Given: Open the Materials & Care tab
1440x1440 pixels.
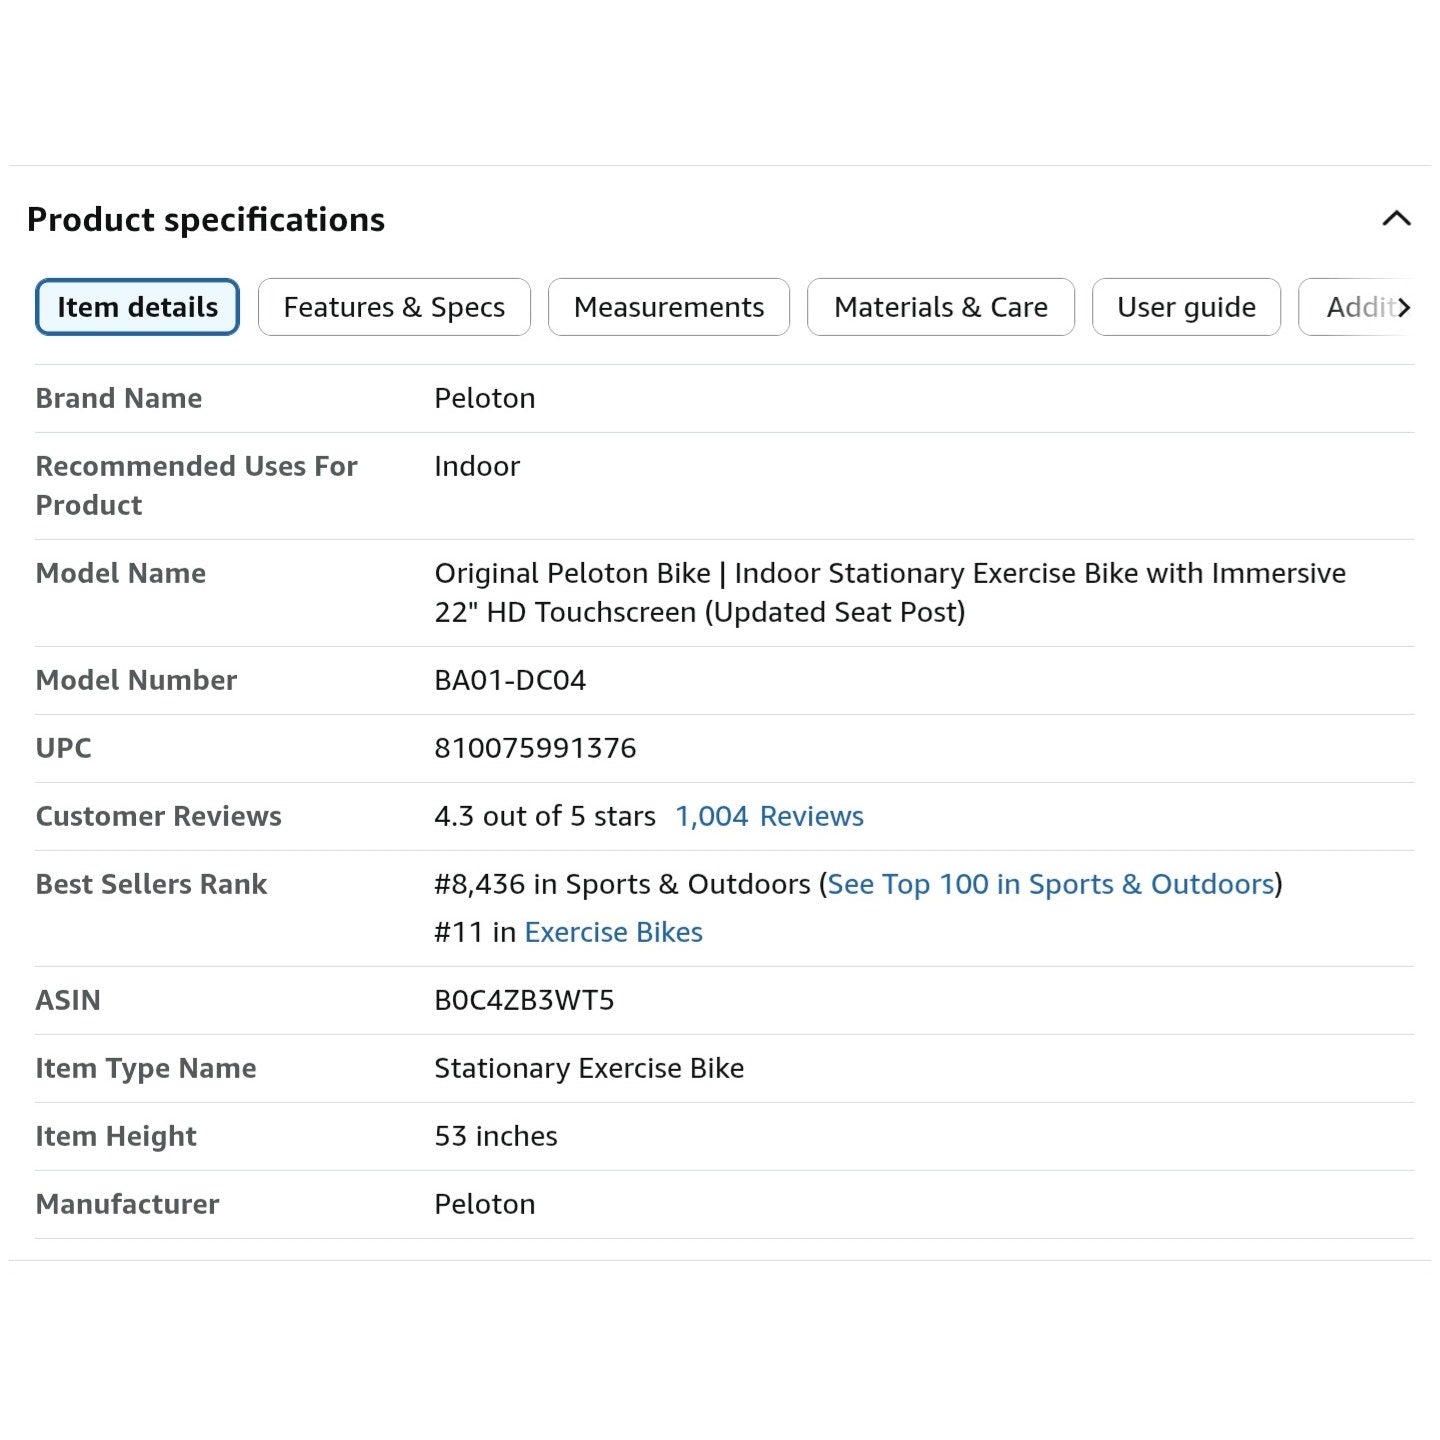Looking at the screenshot, I should pyautogui.click(x=941, y=307).
